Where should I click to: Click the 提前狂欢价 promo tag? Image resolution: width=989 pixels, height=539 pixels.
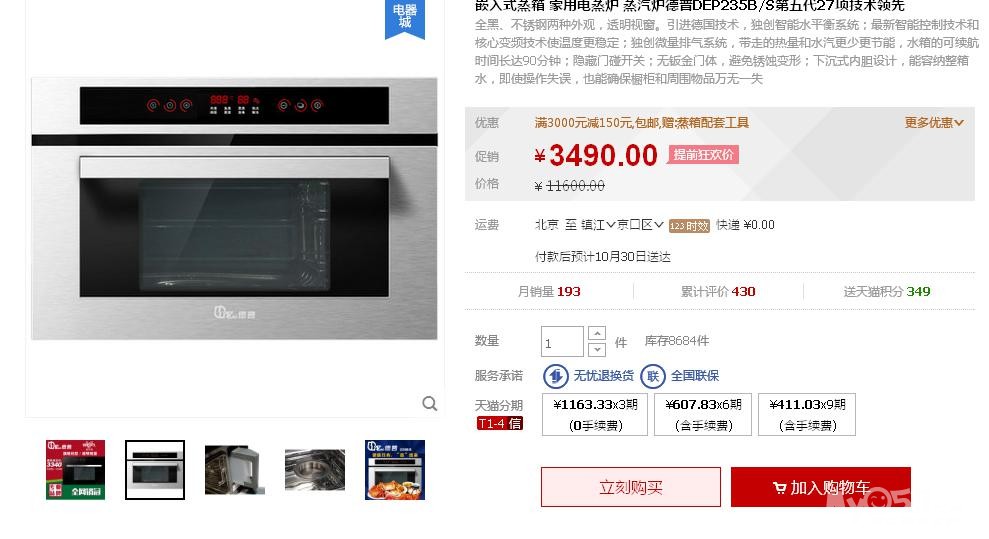pyautogui.click(x=703, y=155)
